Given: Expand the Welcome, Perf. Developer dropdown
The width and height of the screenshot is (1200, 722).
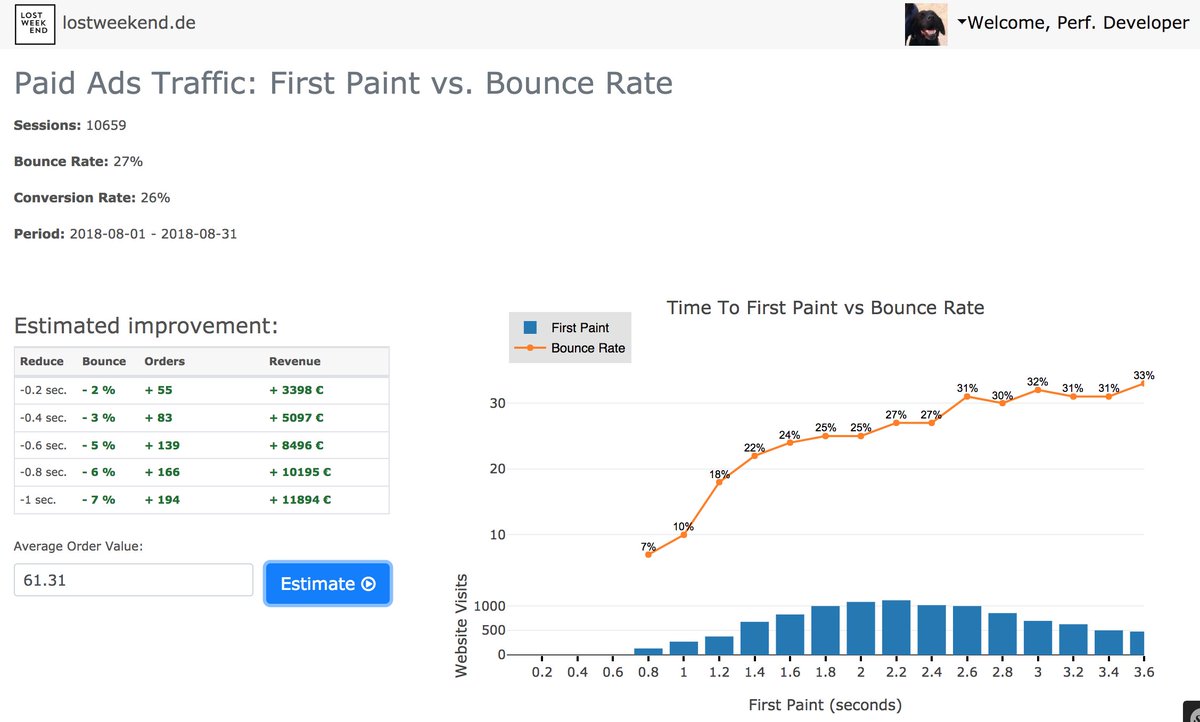Looking at the screenshot, I should [1073, 23].
